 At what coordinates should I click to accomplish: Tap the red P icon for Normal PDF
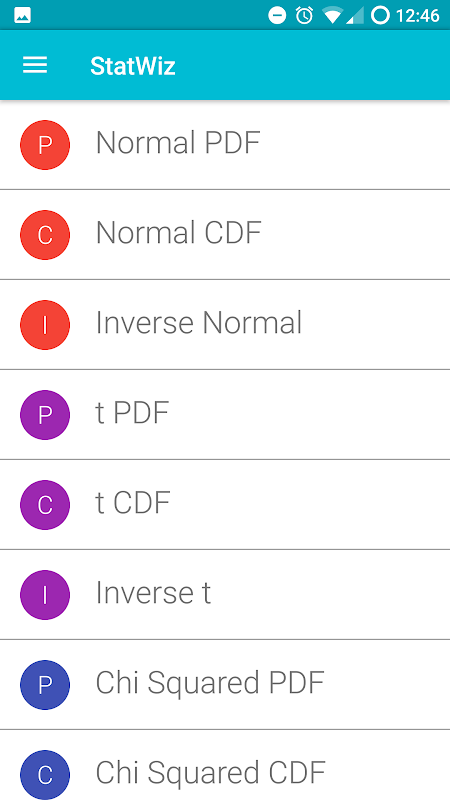pyautogui.click(x=45, y=145)
